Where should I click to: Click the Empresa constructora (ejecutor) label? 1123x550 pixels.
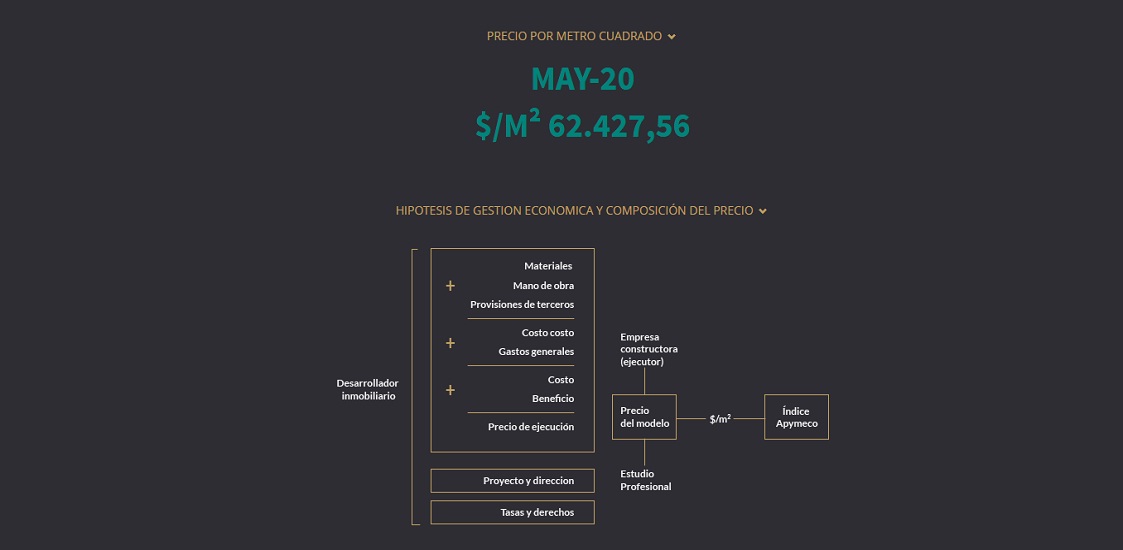649,349
